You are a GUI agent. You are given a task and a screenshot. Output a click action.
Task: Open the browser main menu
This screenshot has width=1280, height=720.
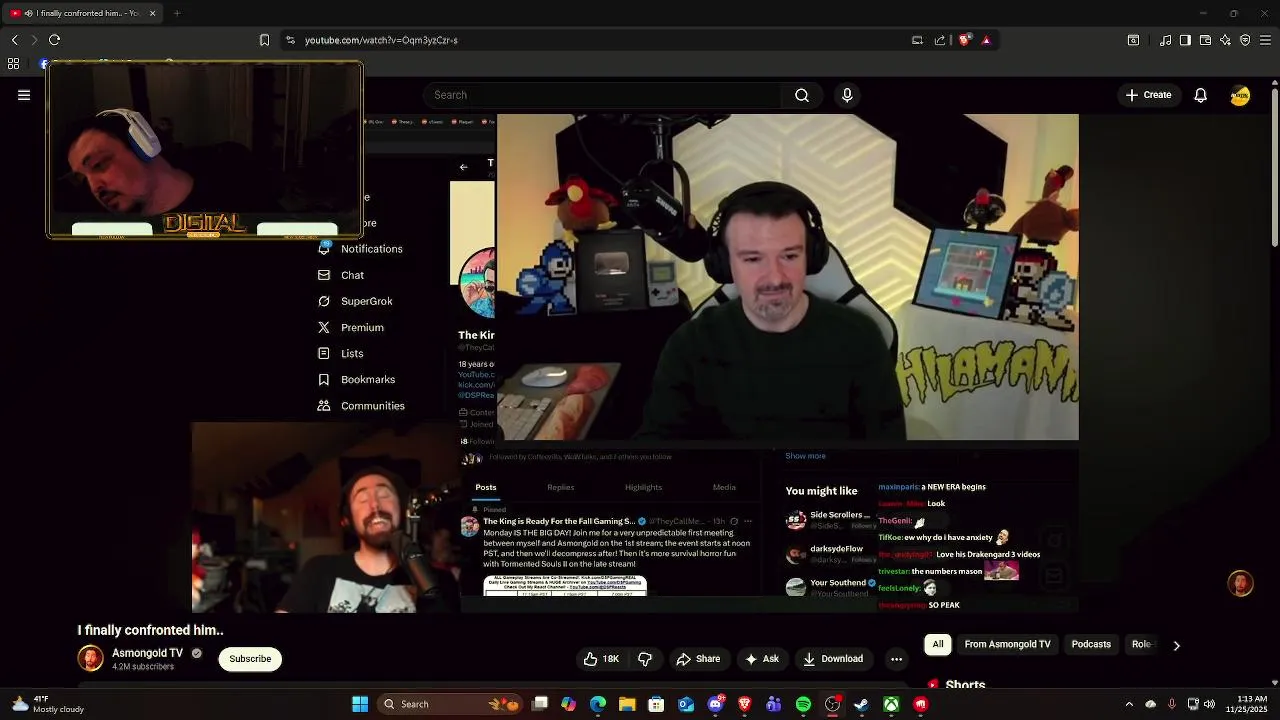tap(1265, 40)
